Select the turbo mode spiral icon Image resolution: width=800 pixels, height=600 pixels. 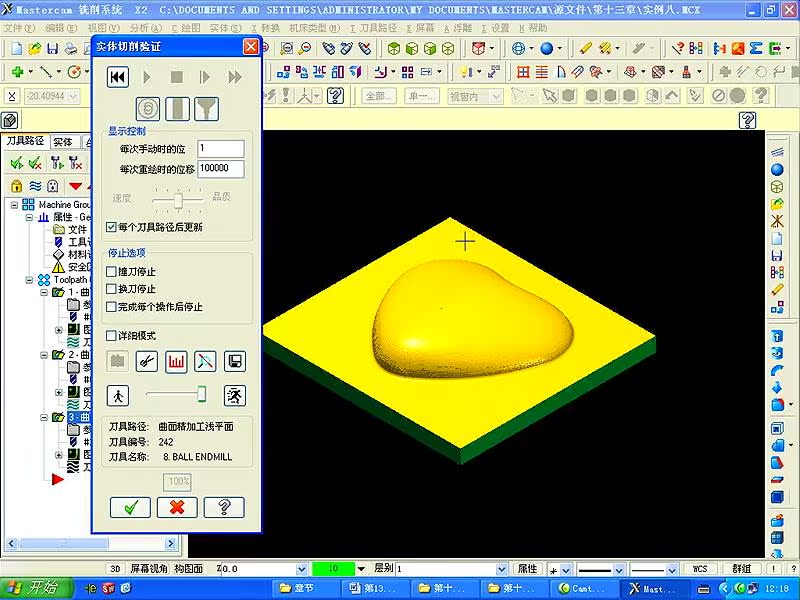coord(148,109)
